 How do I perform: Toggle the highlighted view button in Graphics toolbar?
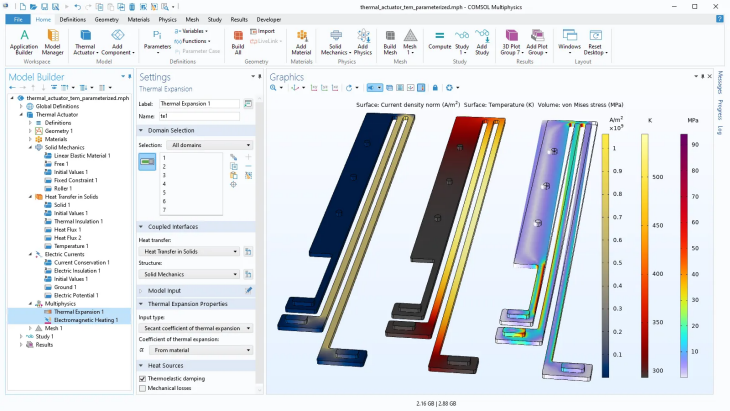point(374,88)
